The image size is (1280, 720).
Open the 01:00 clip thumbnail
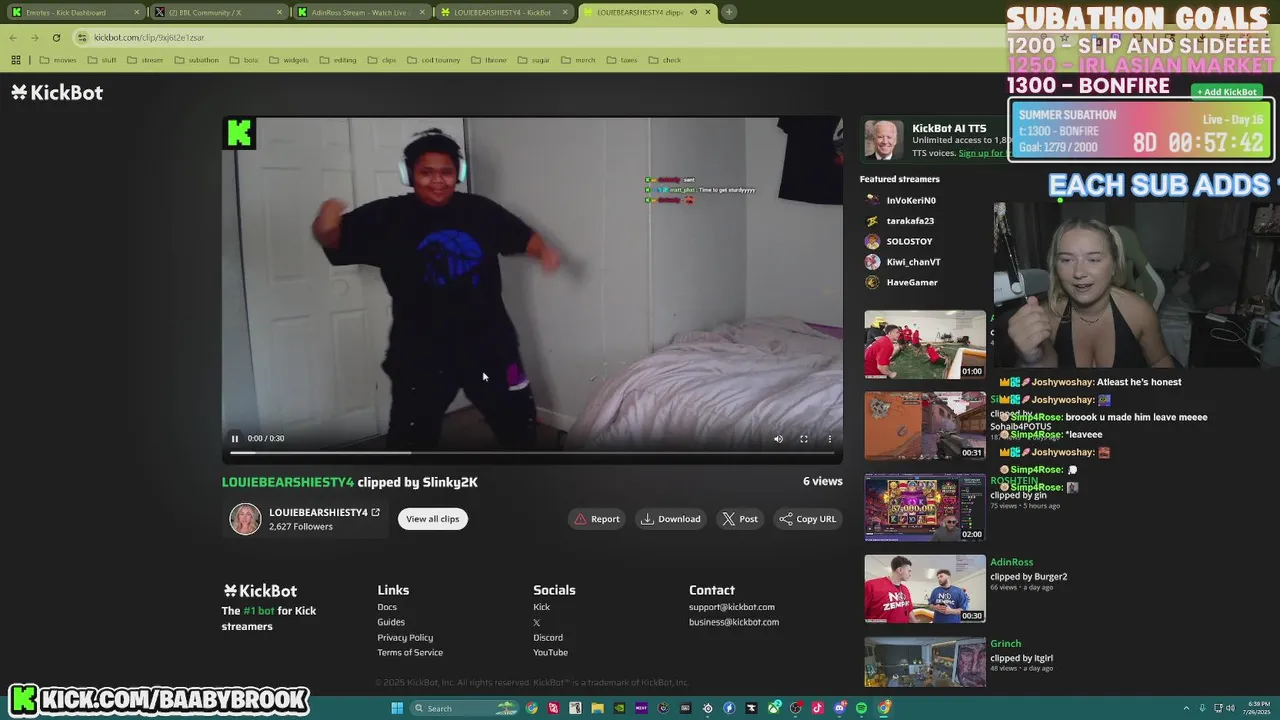click(925, 344)
